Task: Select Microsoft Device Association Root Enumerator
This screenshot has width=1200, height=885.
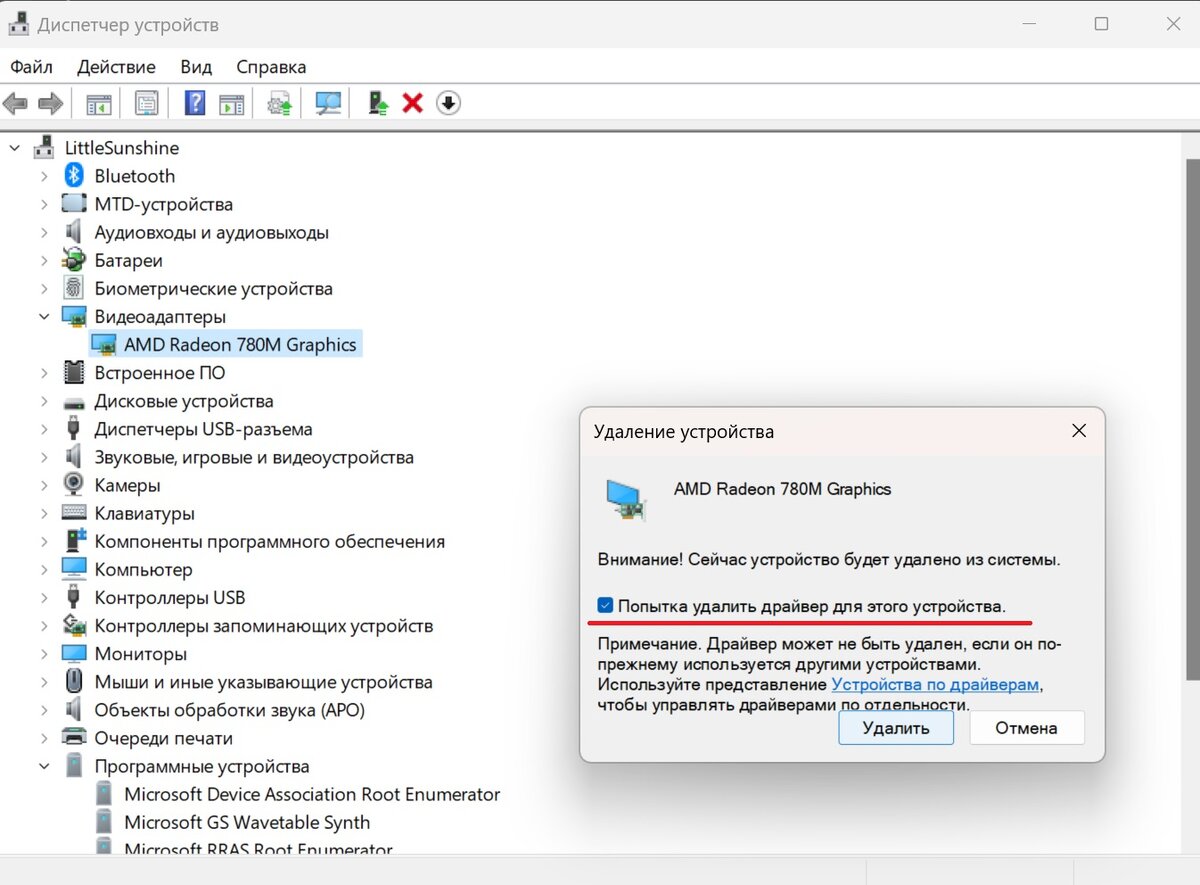Action: 312,794
